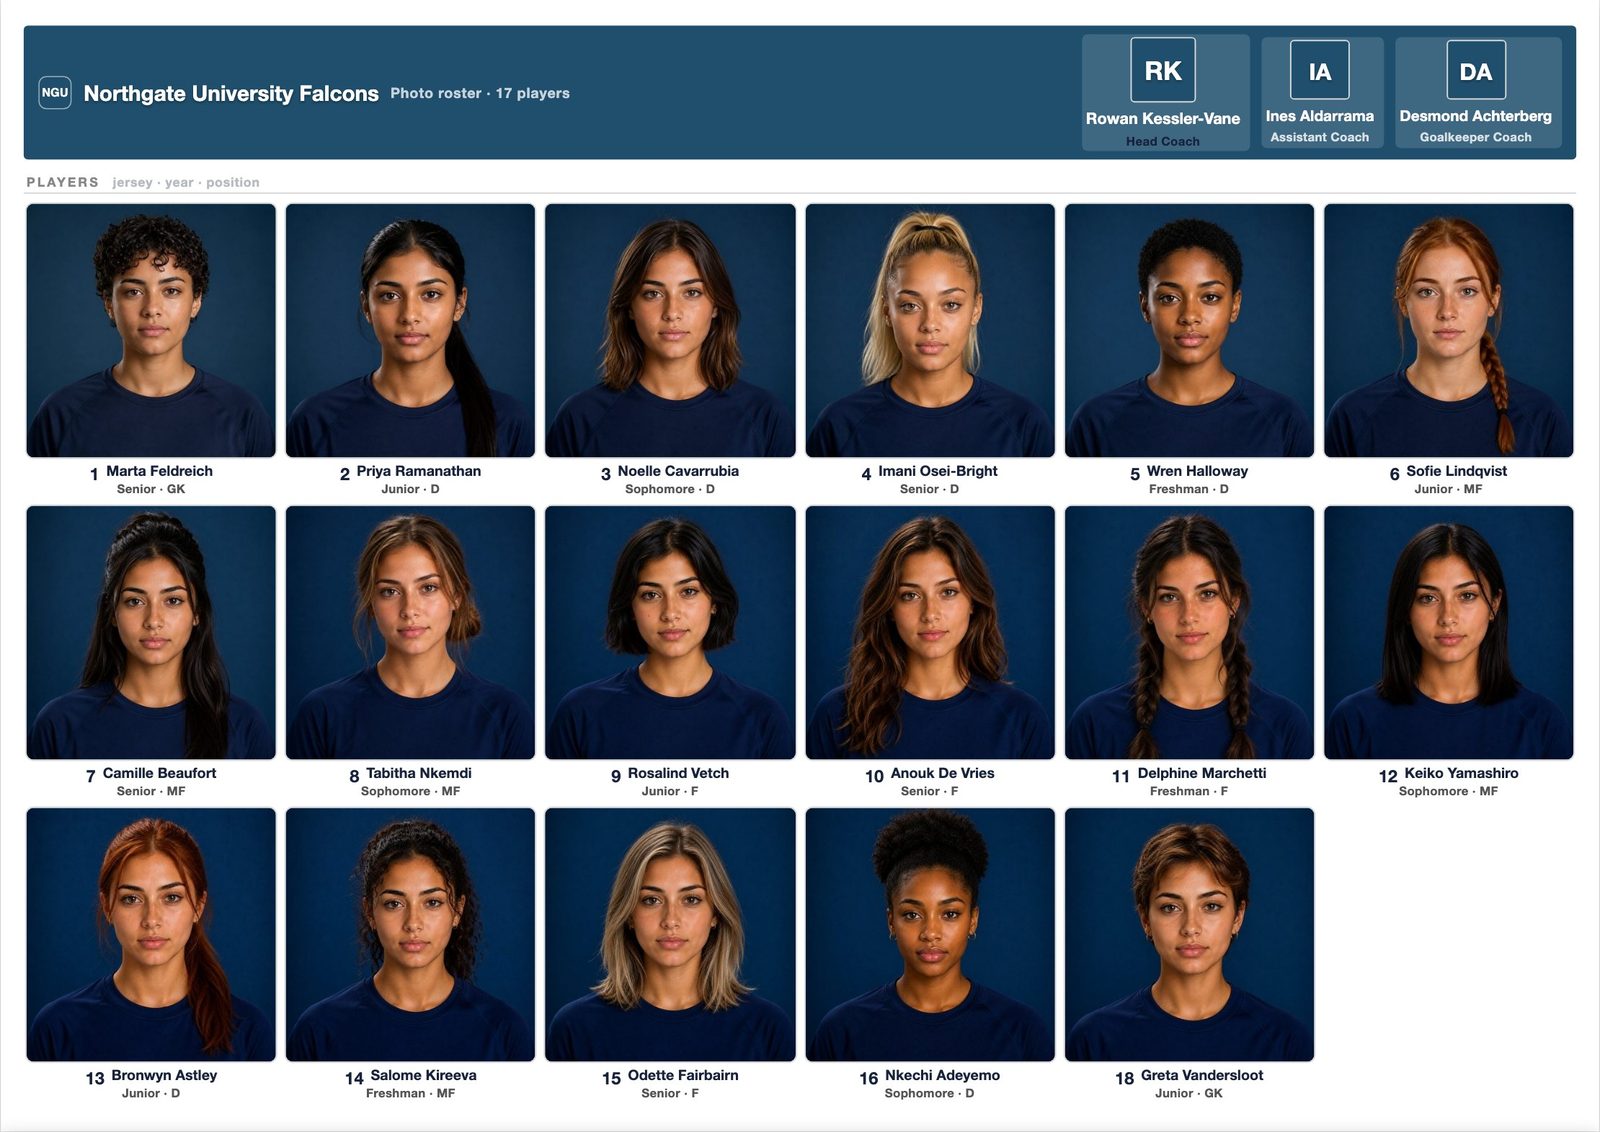Click the name Priya Ramanathan
Viewport: 1600px width, 1132px height.
(x=419, y=471)
